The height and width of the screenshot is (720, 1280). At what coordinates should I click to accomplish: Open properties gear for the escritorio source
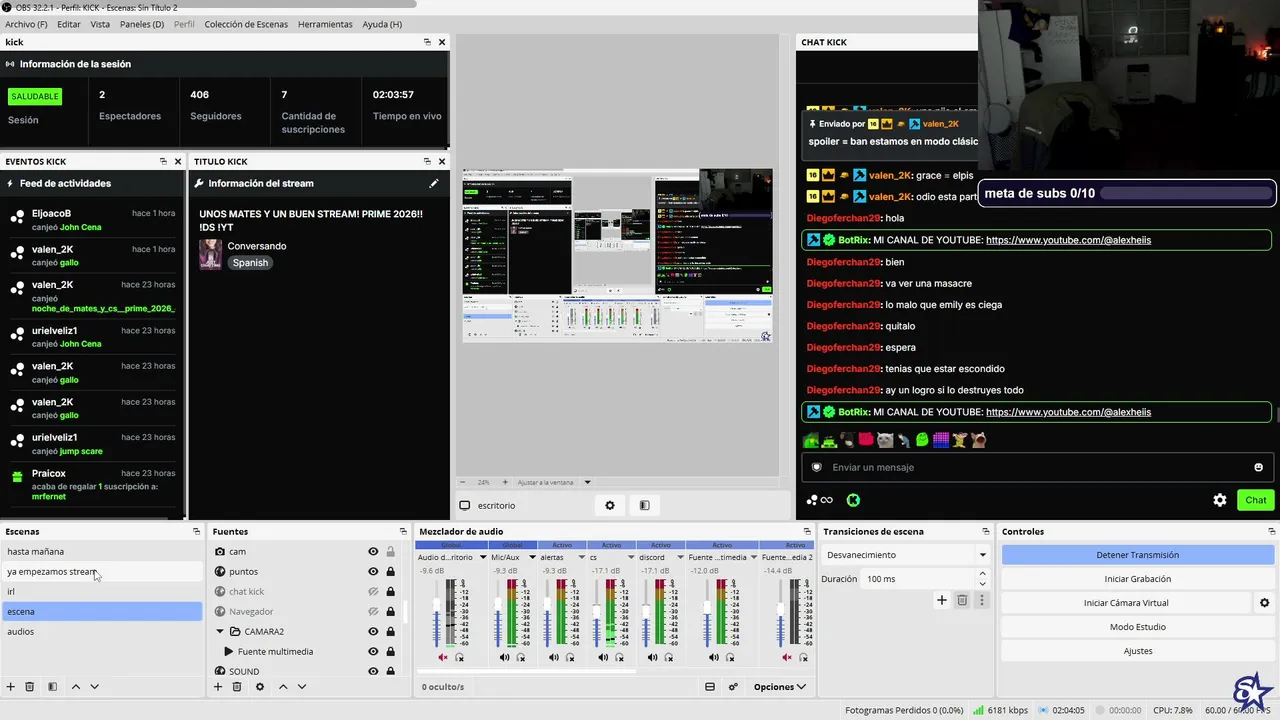point(610,505)
